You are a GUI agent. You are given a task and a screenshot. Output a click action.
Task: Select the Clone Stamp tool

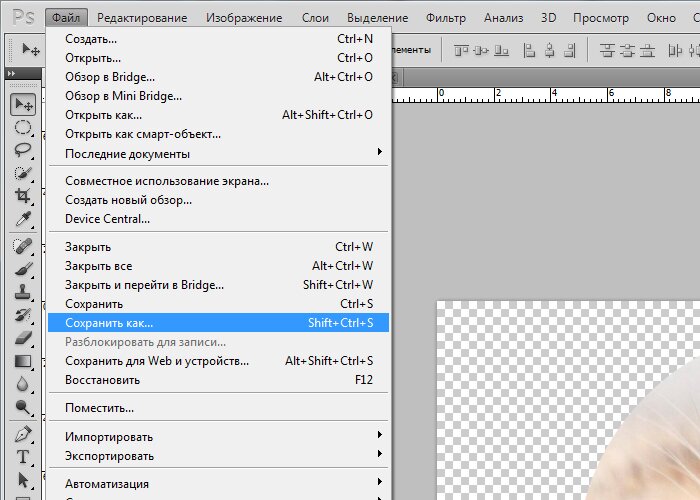click(23, 292)
